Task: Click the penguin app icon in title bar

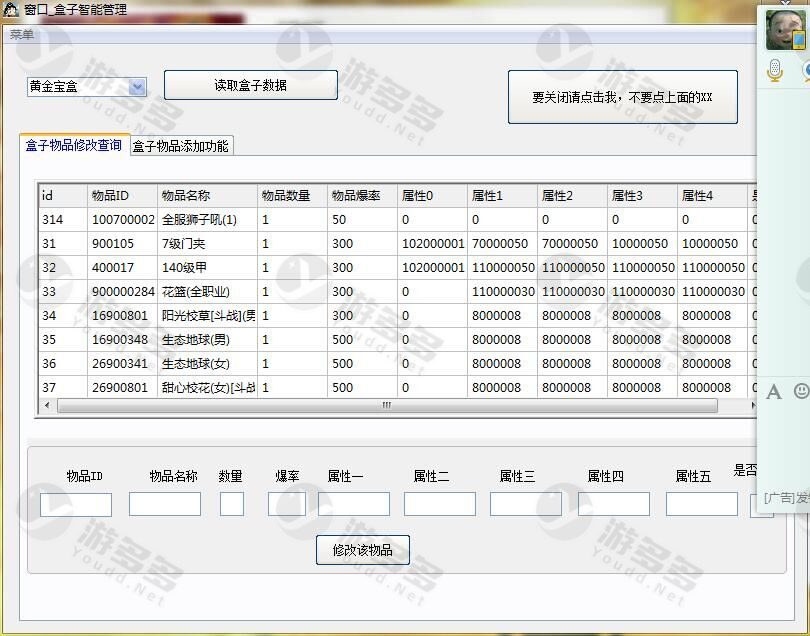Action: point(11,9)
